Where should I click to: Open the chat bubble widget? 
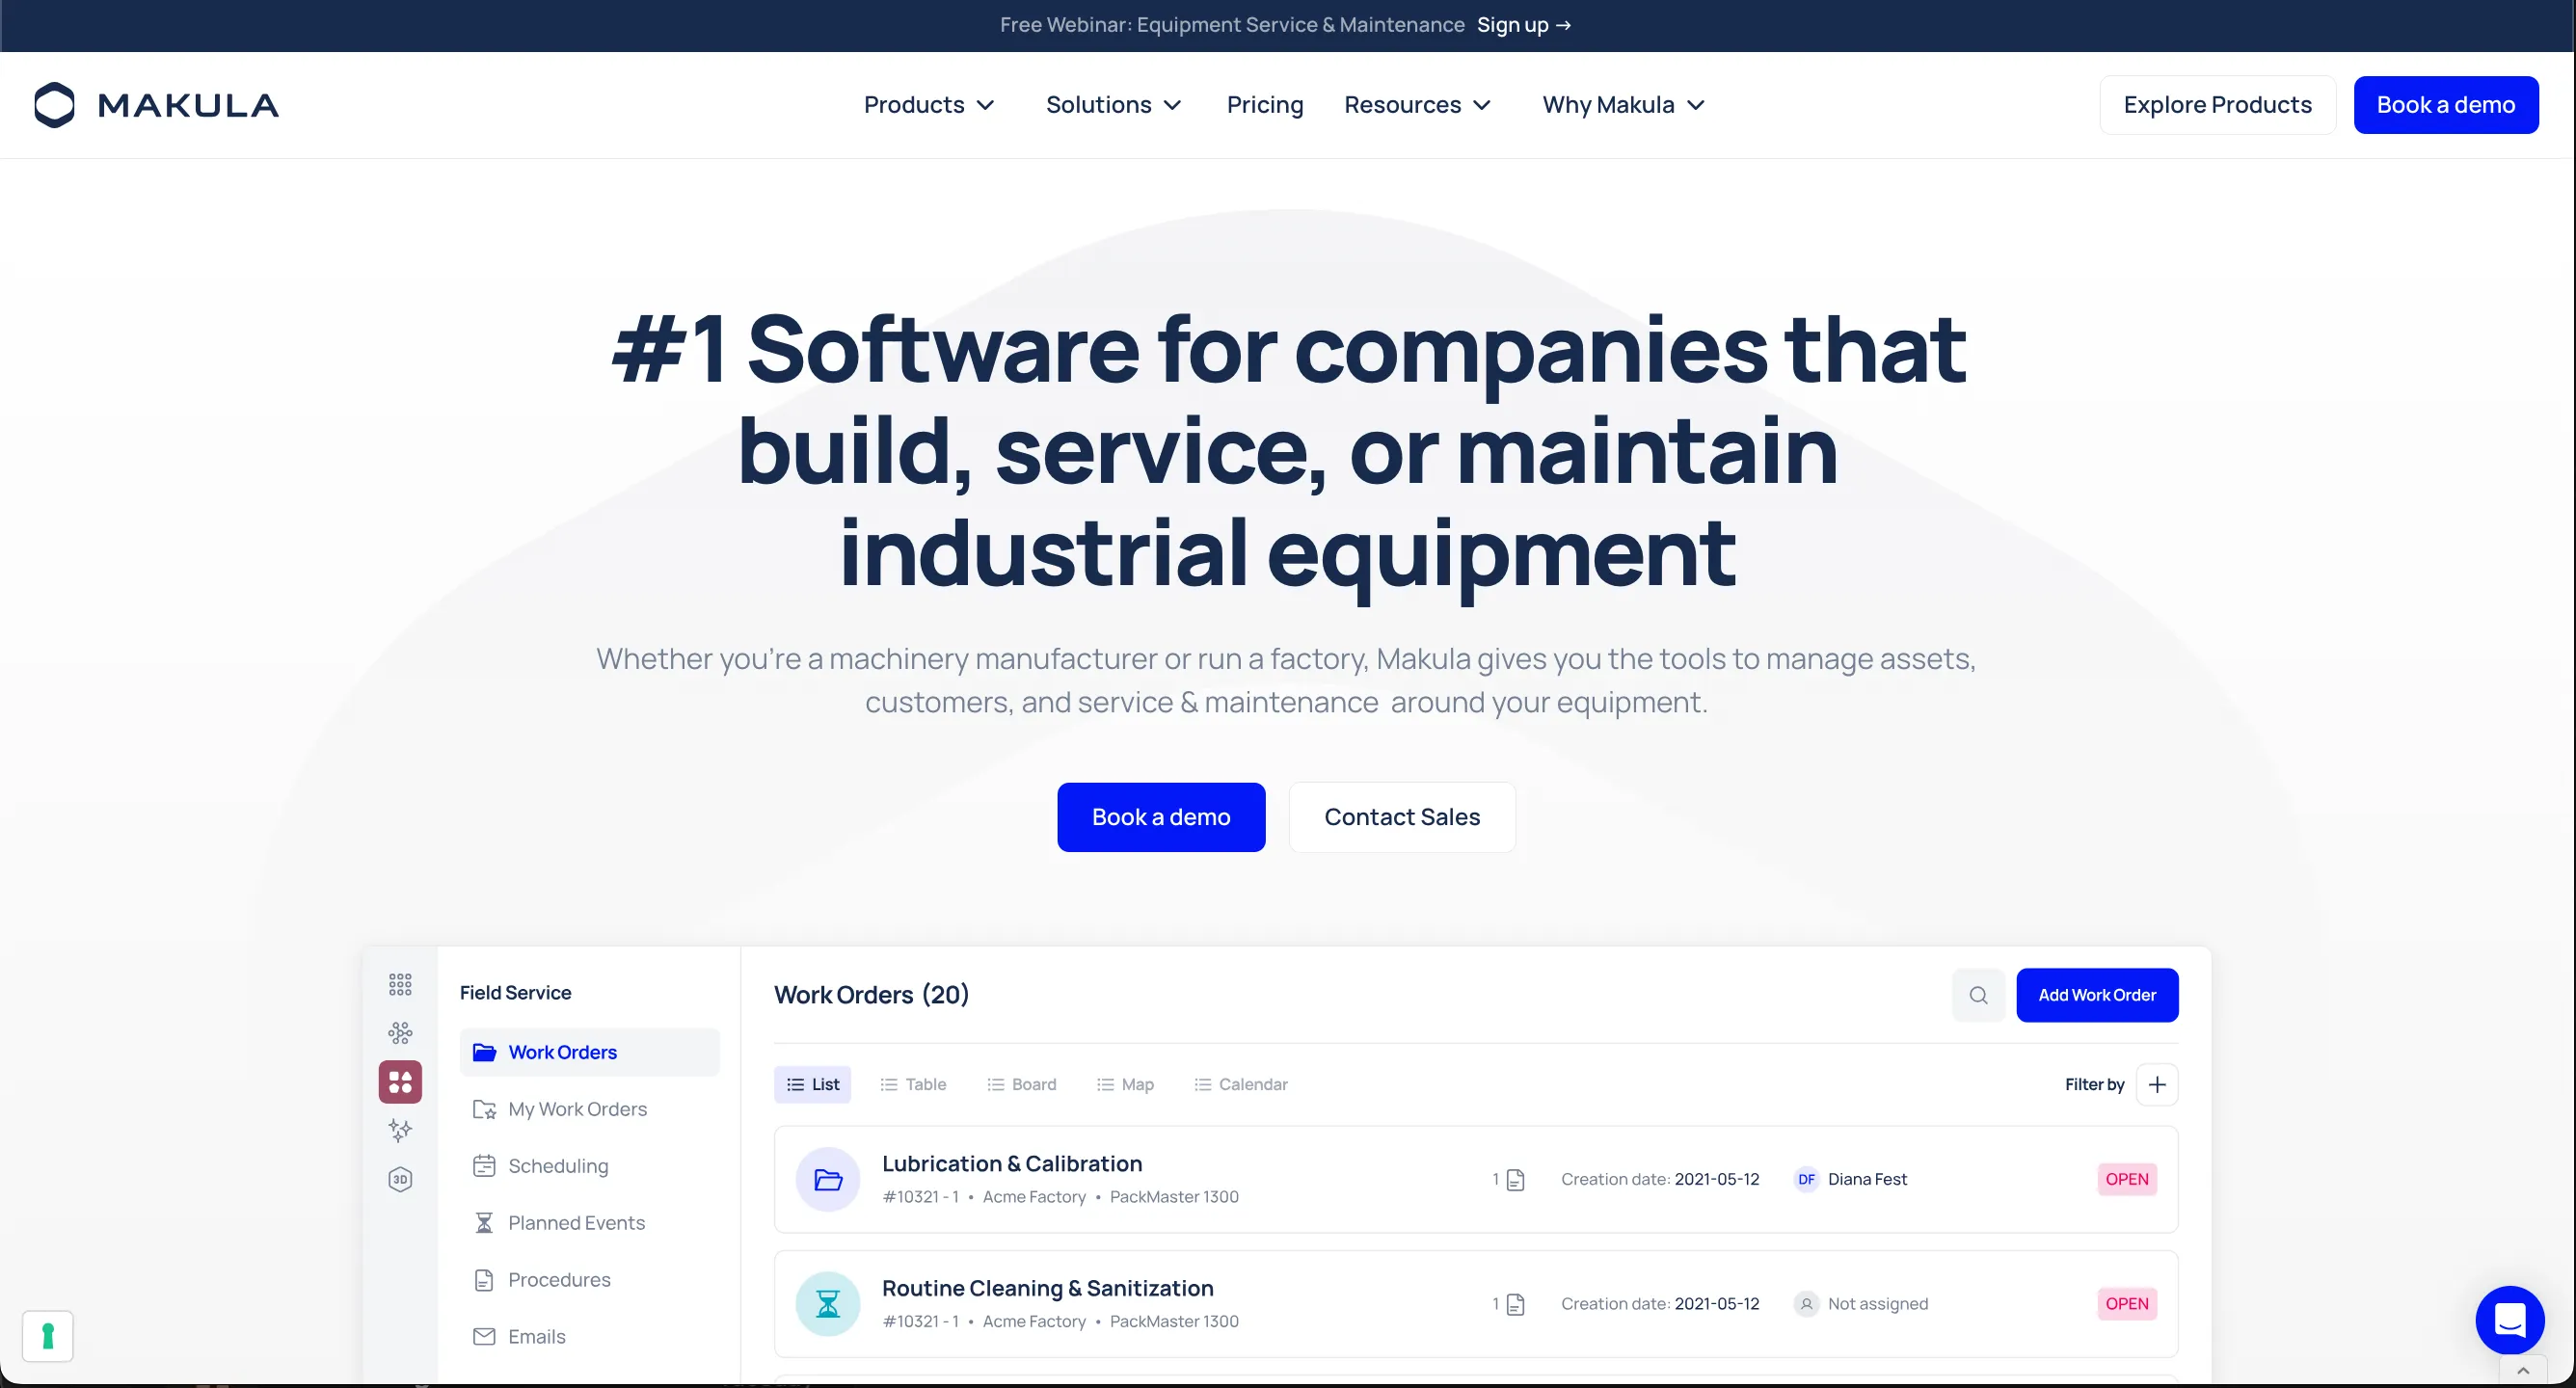tap(2509, 1320)
